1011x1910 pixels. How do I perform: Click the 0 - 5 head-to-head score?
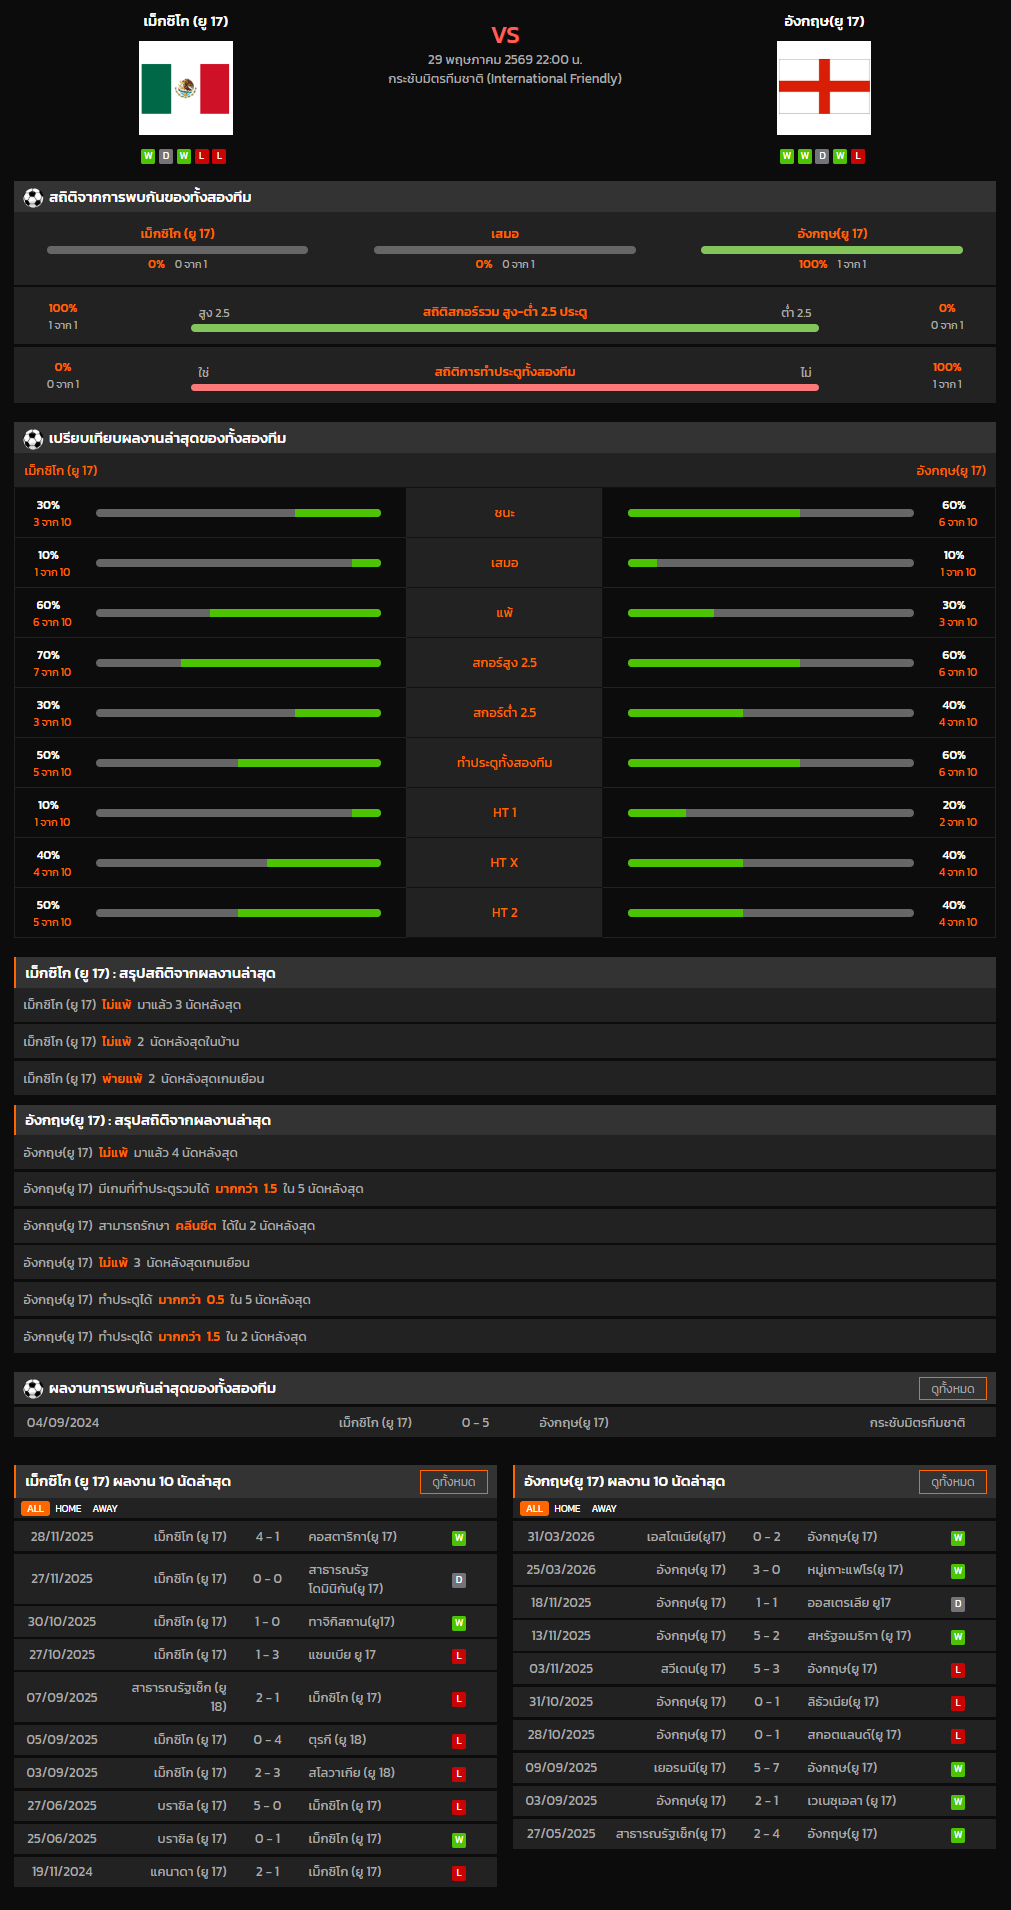(475, 1422)
